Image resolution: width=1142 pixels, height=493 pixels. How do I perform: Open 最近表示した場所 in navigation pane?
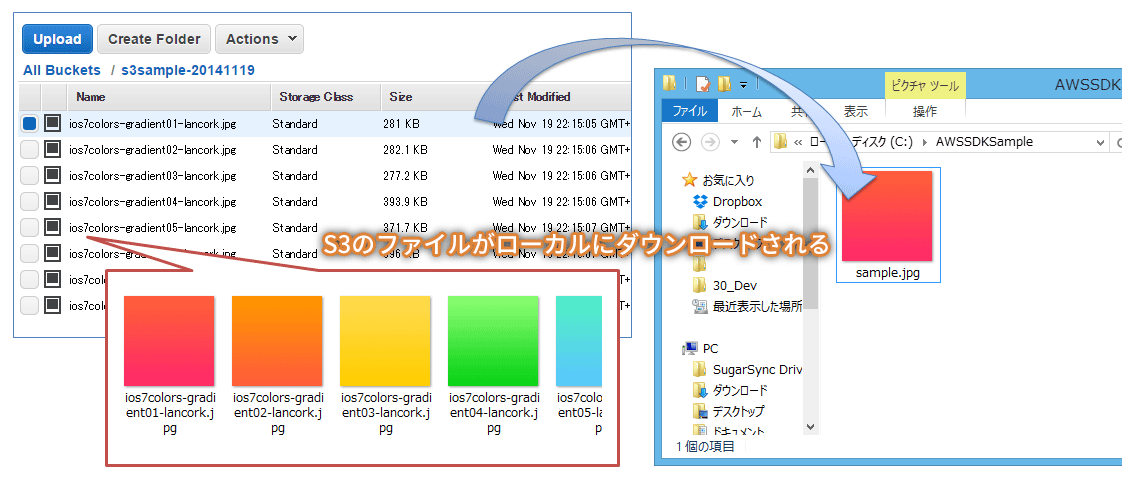pos(757,307)
